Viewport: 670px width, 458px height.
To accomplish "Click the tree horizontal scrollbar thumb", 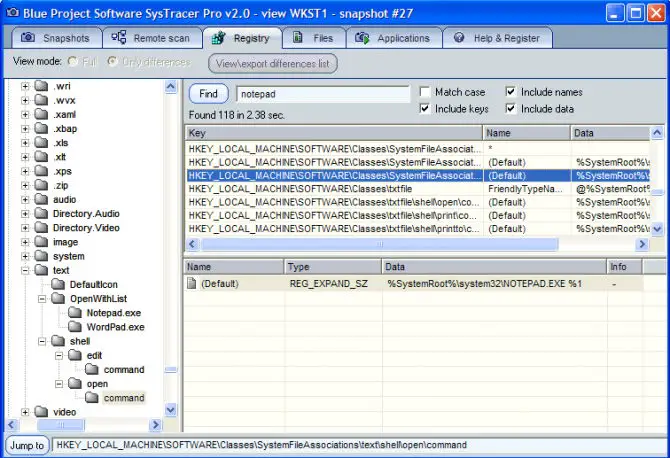I will tap(61, 425).
